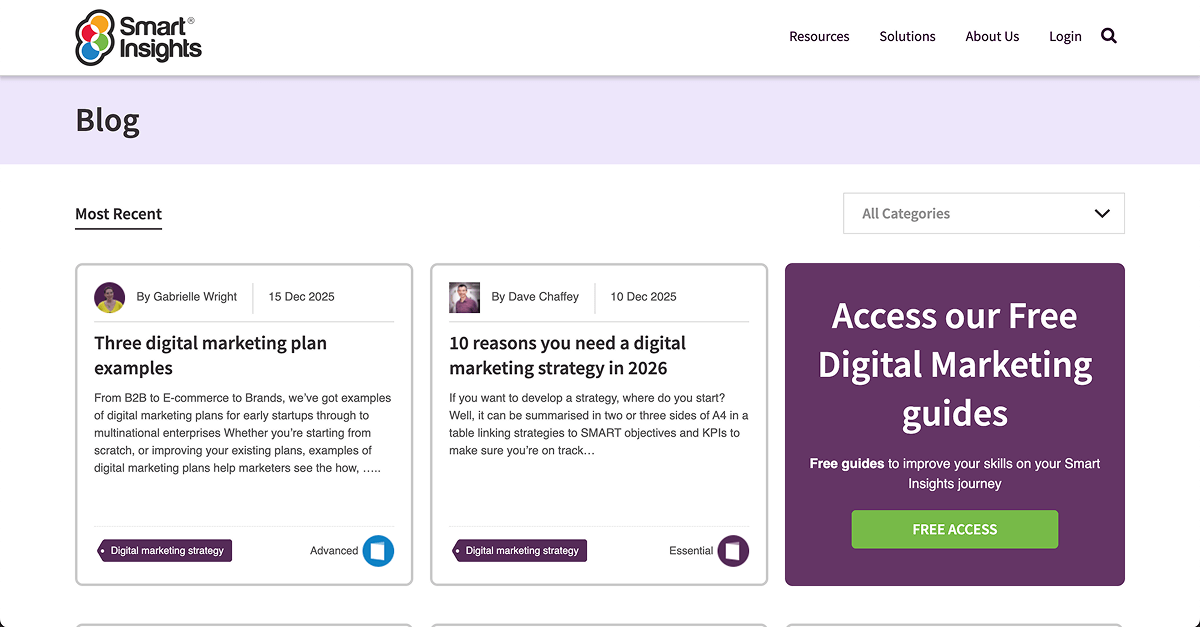Go to About Us in navigation
The height and width of the screenshot is (627, 1200).
tap(992, 36)
